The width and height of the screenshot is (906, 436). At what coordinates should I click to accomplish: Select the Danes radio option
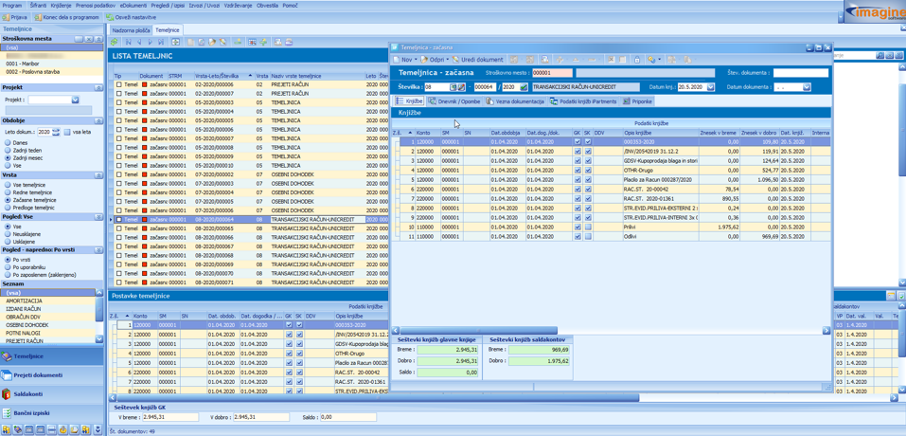pyautogui.click(x=16, y=142)
